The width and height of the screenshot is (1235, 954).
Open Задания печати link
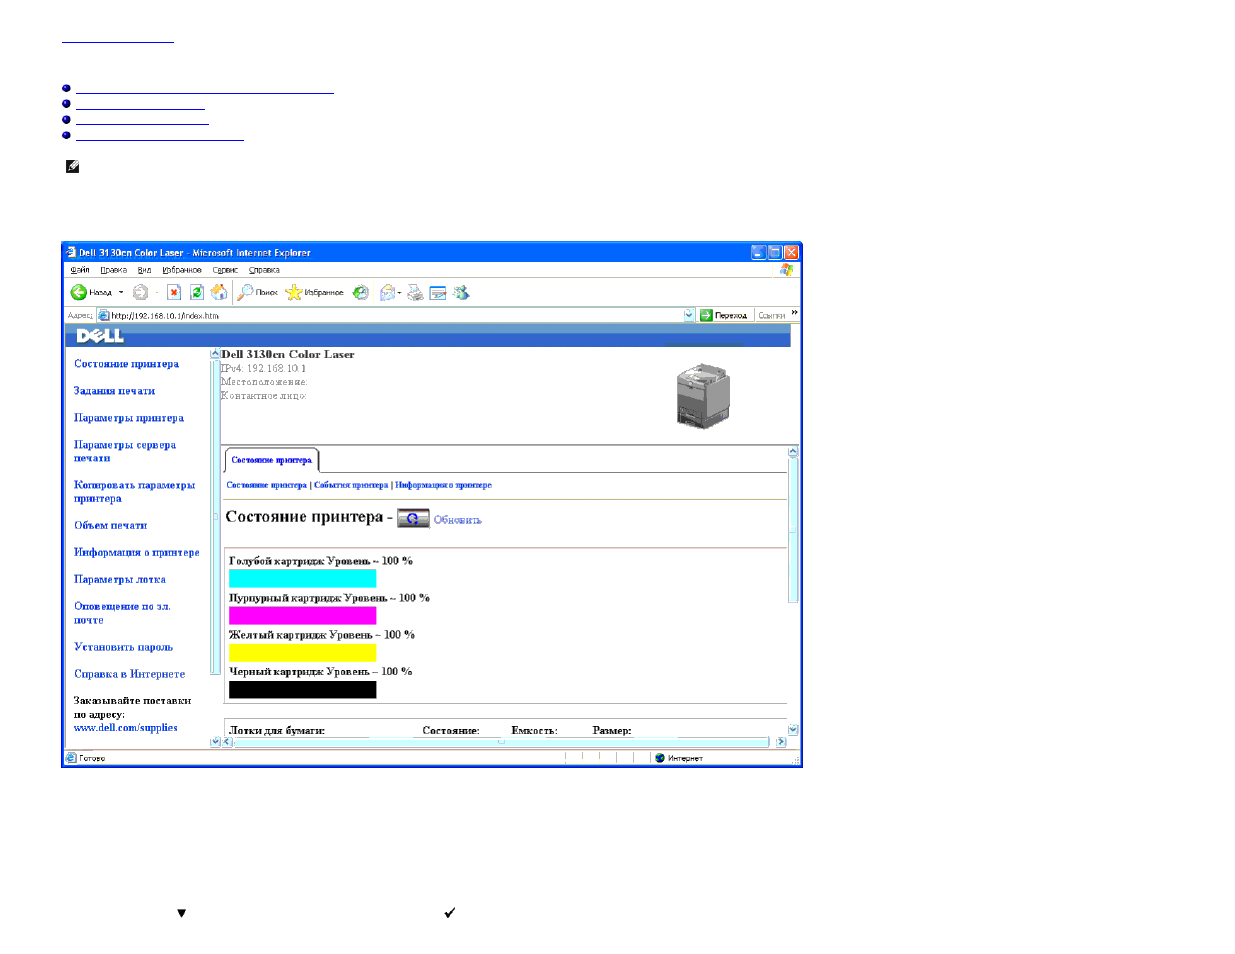click(114, 391)
